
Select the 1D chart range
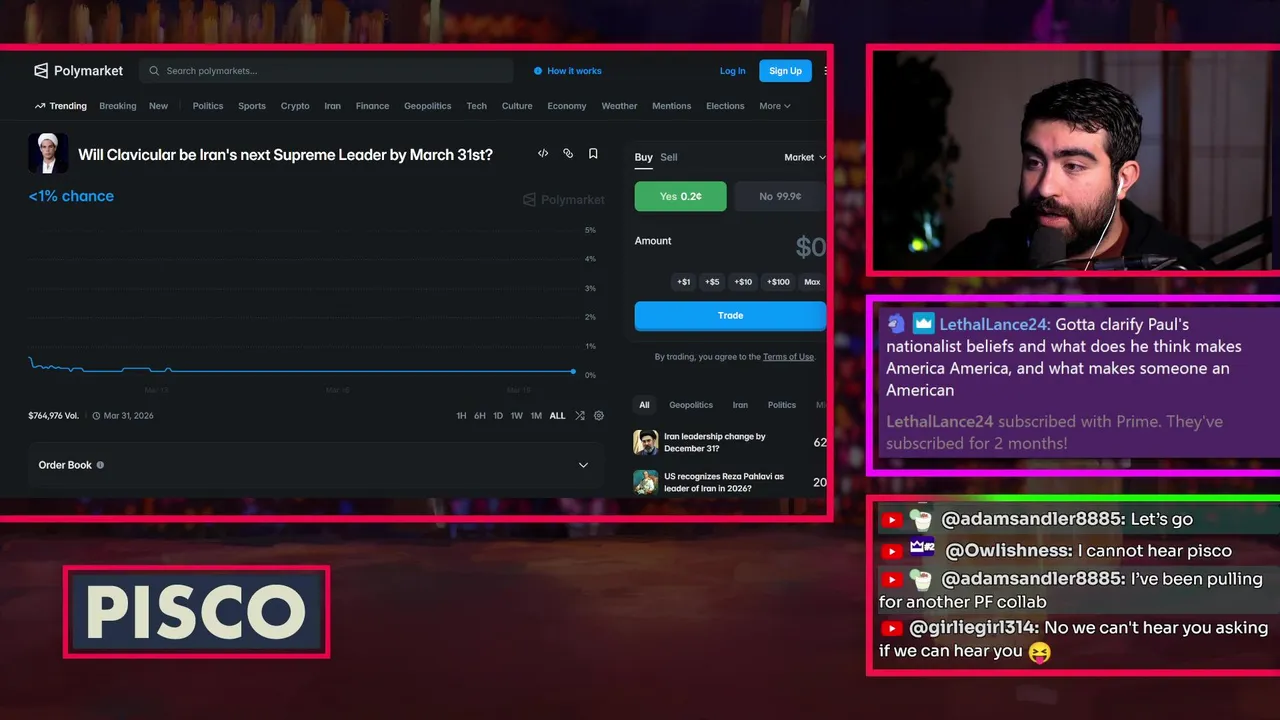[x=498, y=415]
